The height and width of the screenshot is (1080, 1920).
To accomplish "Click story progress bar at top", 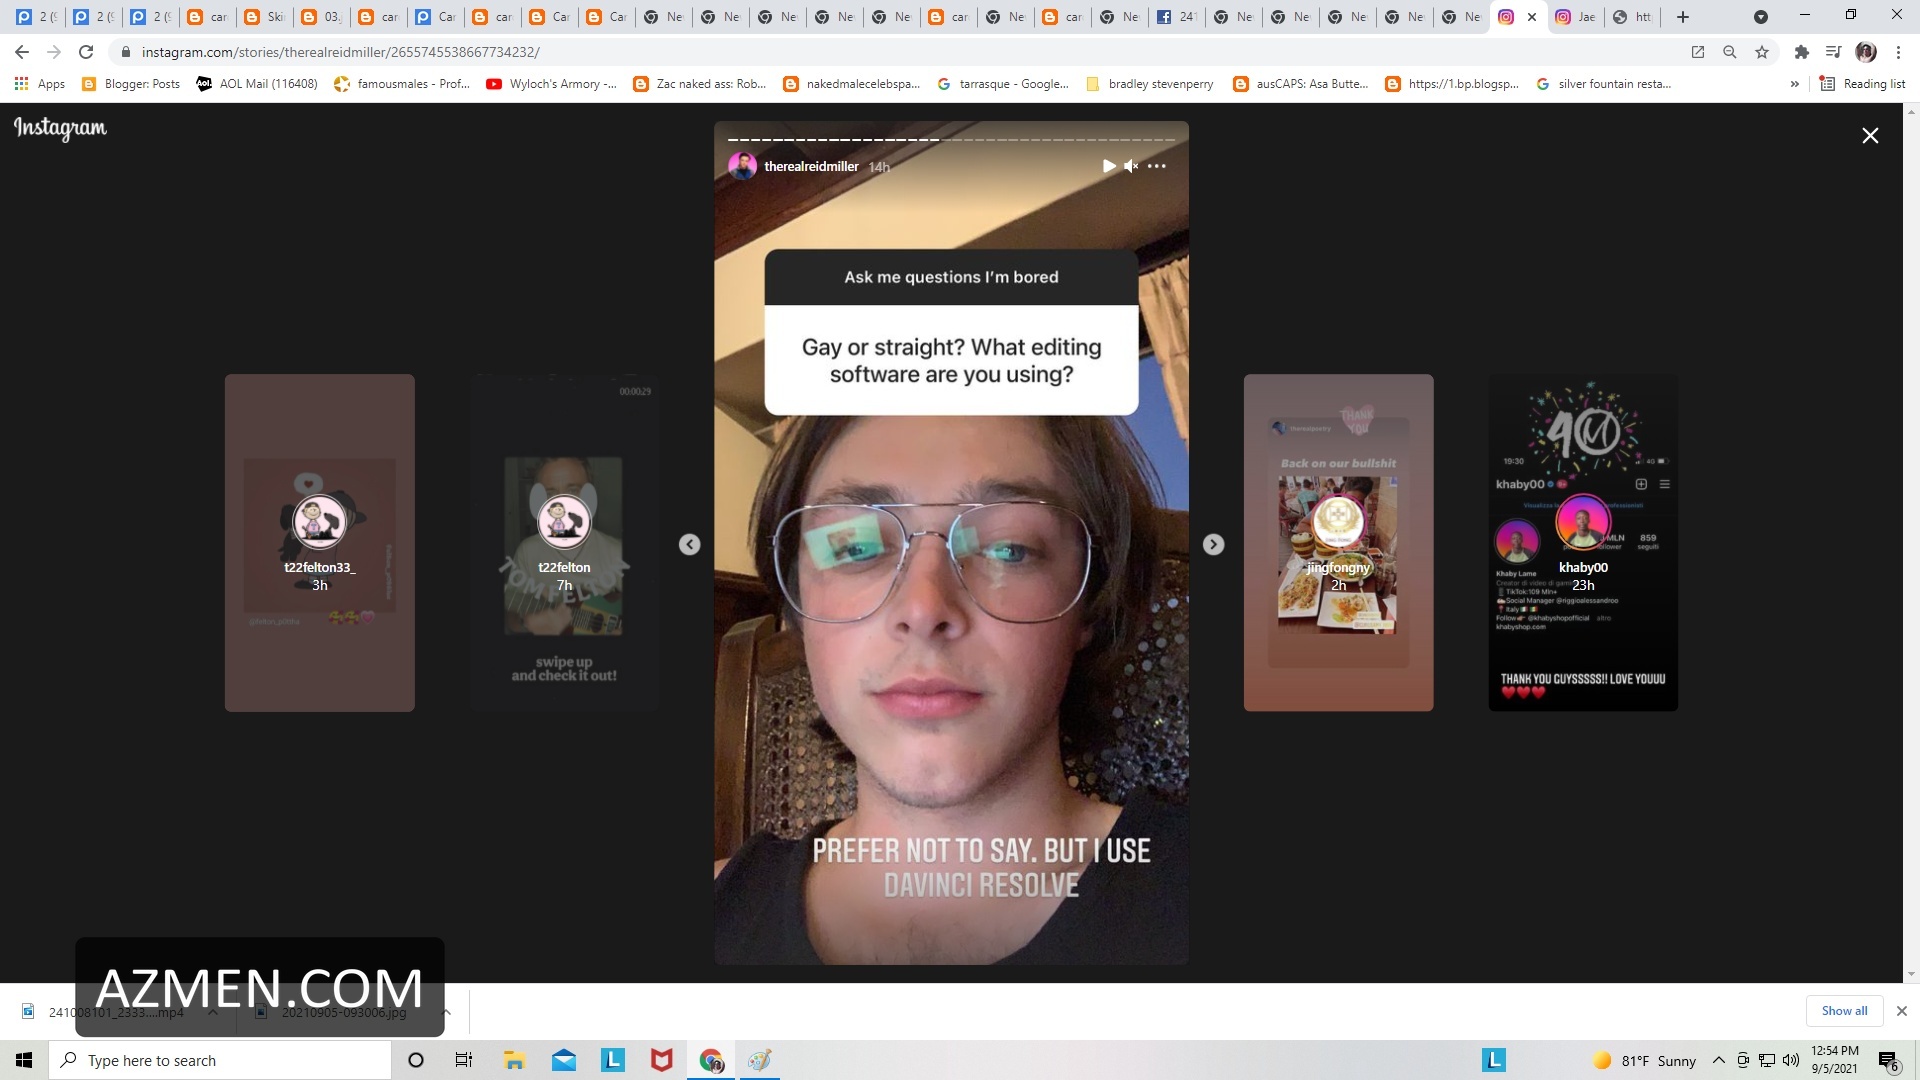I will click(x=951, y=139).
